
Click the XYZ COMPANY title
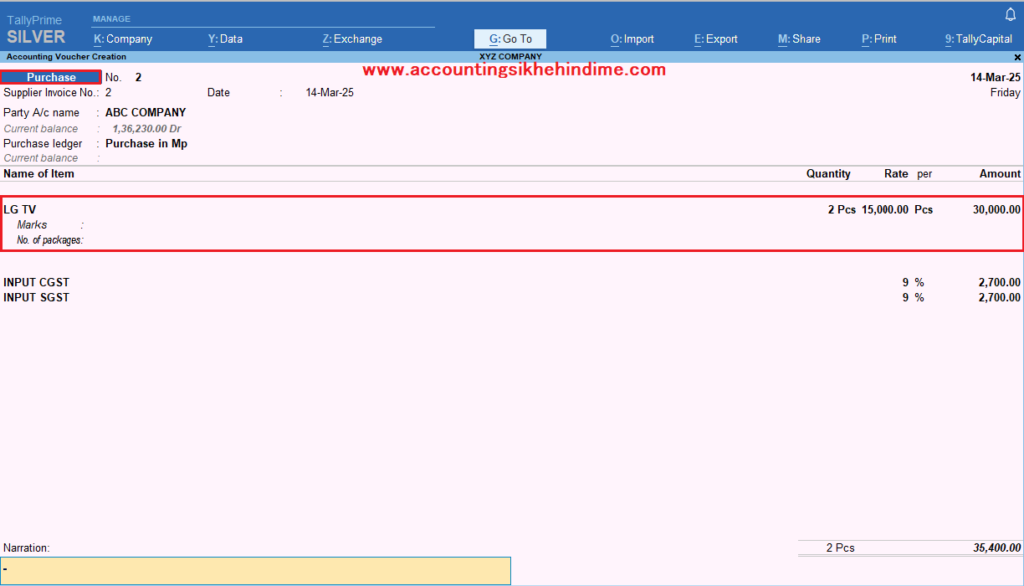(511, 57)
